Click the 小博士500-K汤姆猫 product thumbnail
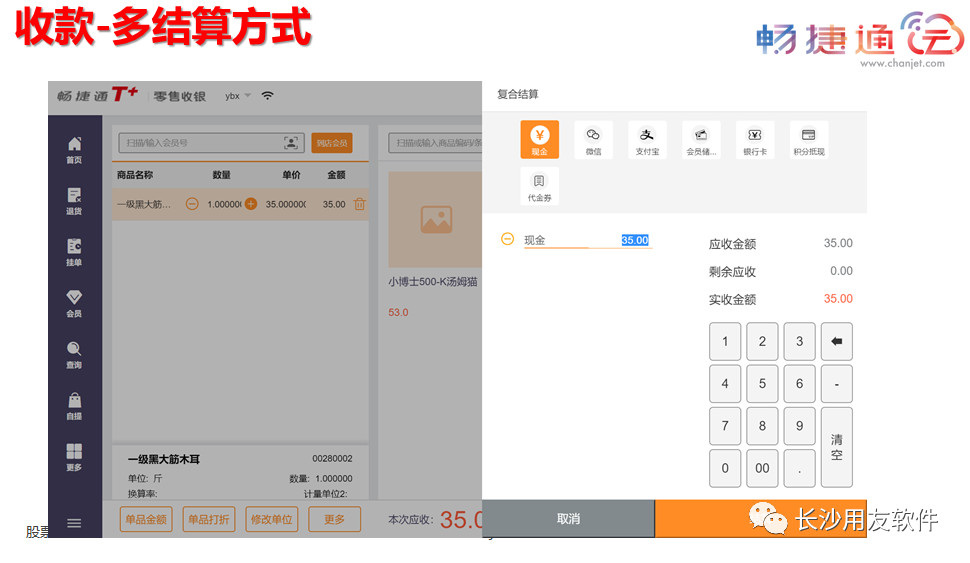 tap(436, 220)
